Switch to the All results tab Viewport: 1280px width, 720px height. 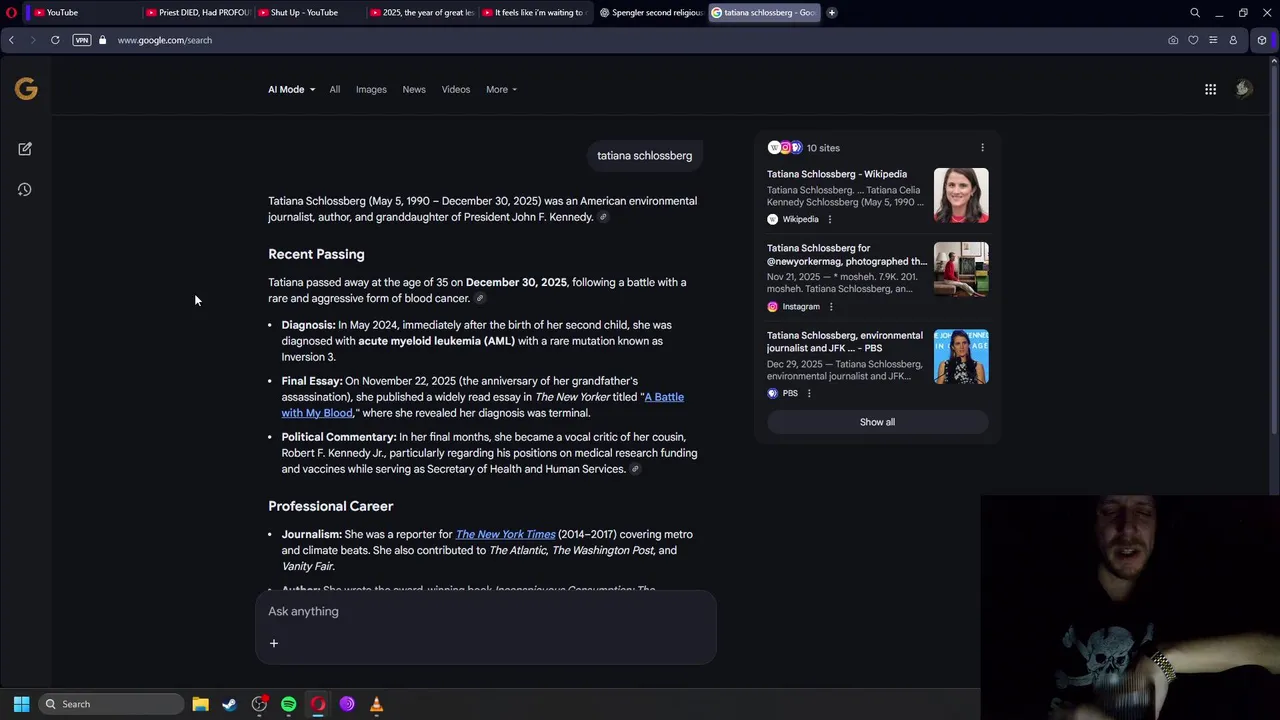point(335,89)
